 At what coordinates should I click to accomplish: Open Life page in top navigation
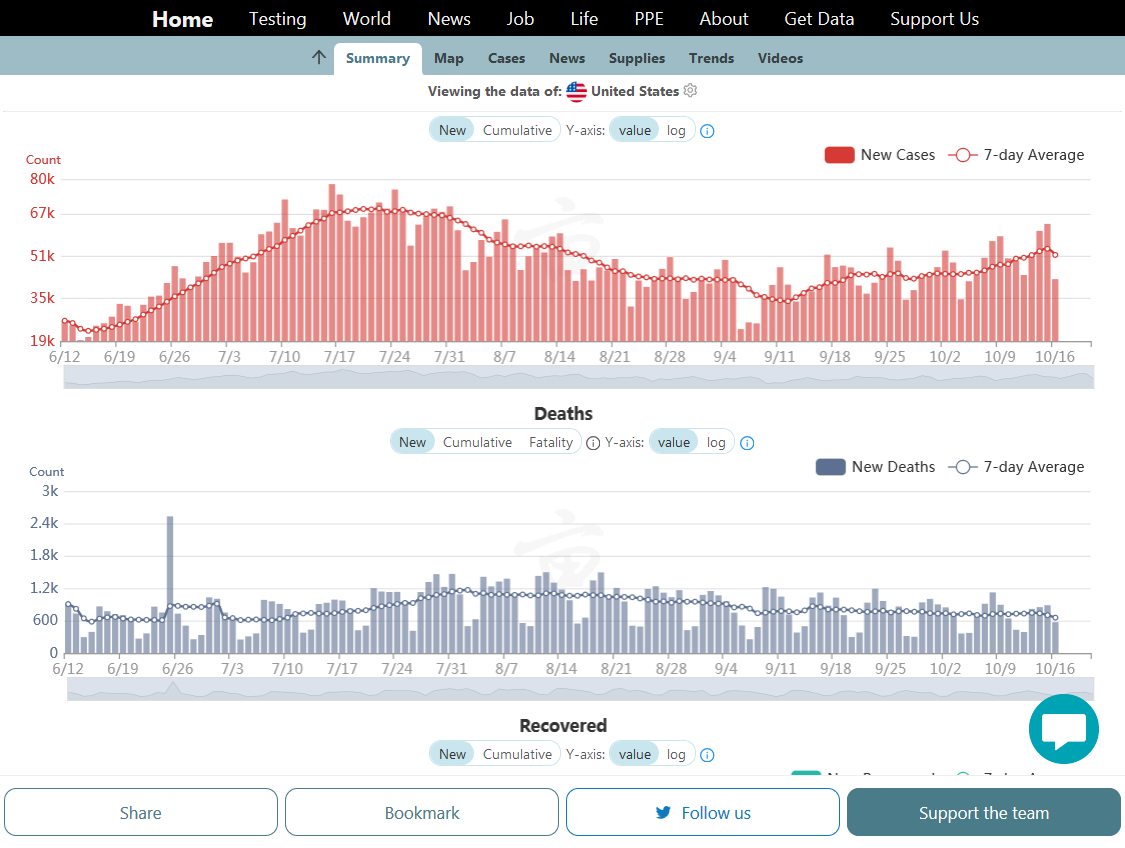pyautogui.click(x=584, y=19)
